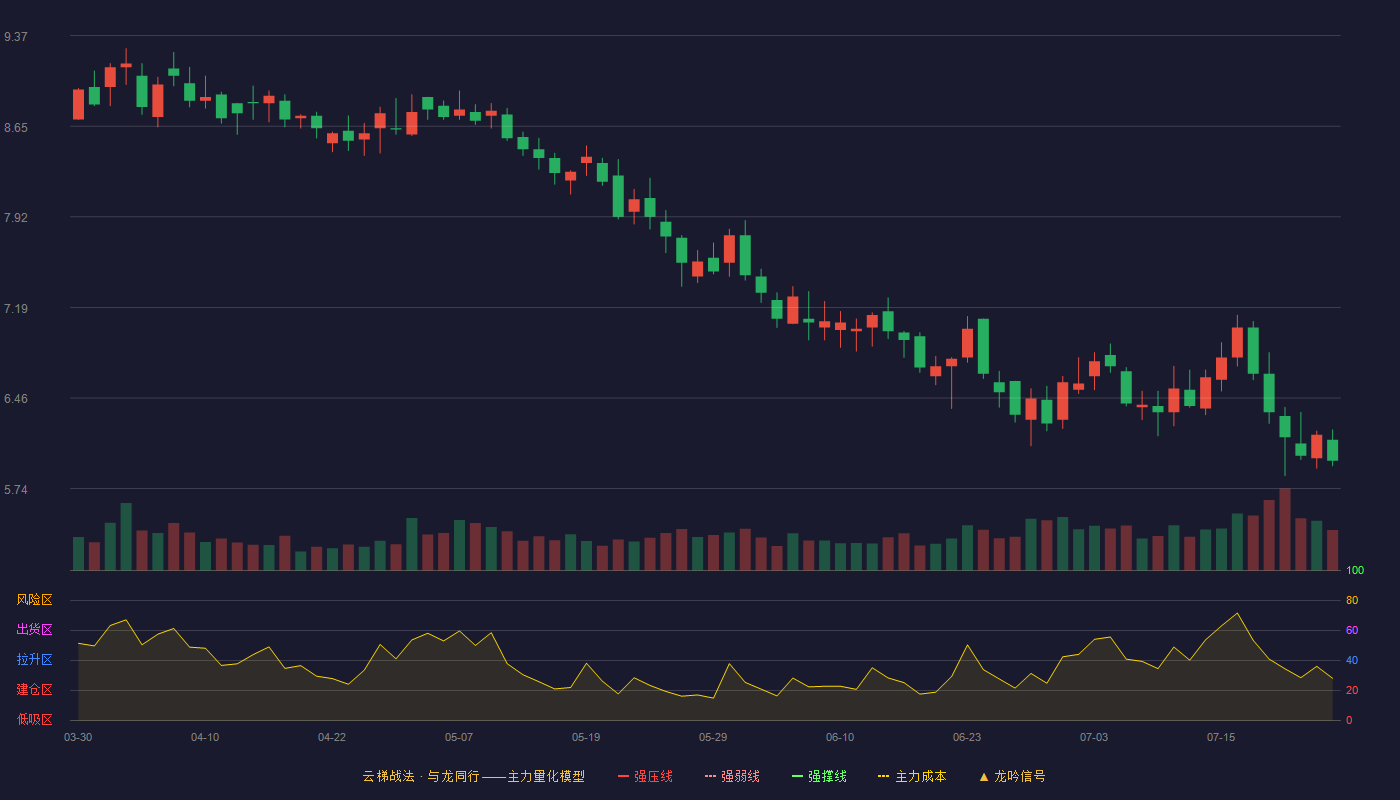Click the green 100 indicator axis value

[1355, 571]
